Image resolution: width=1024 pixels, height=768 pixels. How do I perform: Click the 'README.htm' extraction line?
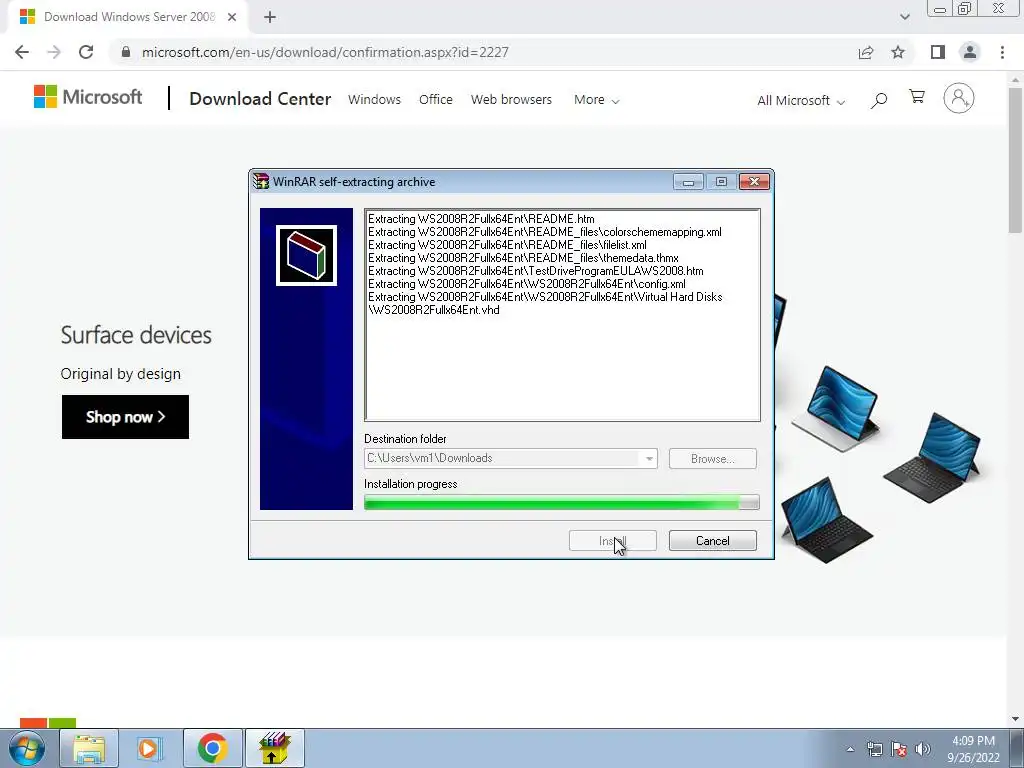481,219
